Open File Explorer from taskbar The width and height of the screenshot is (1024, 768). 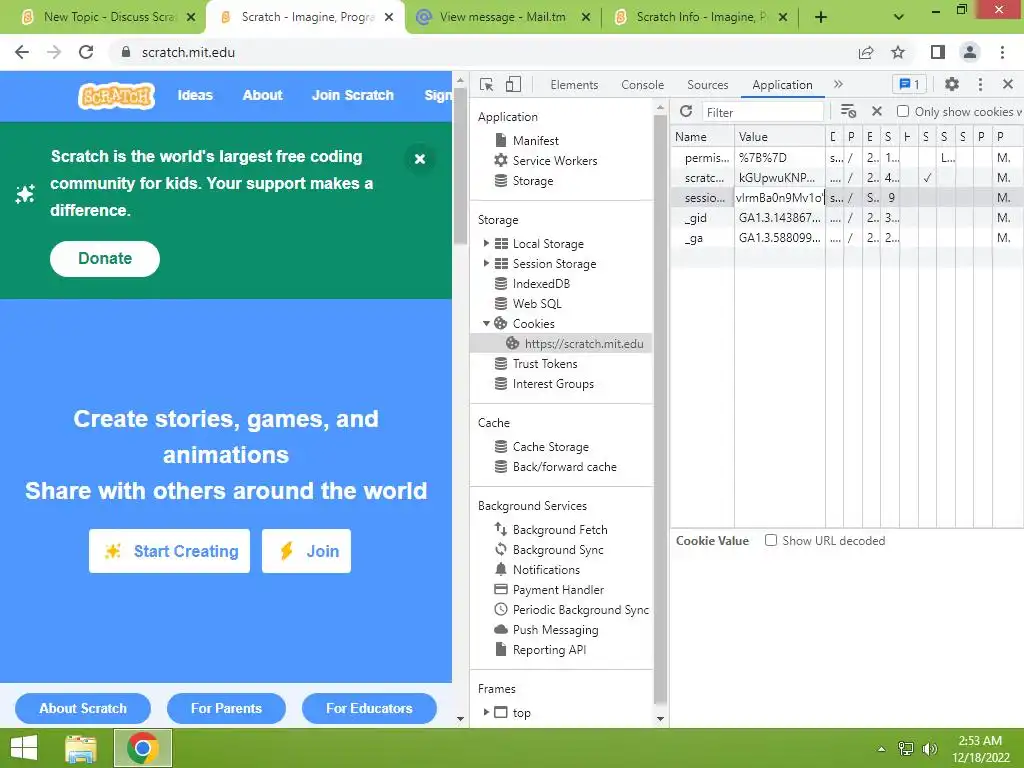[81, 748]
